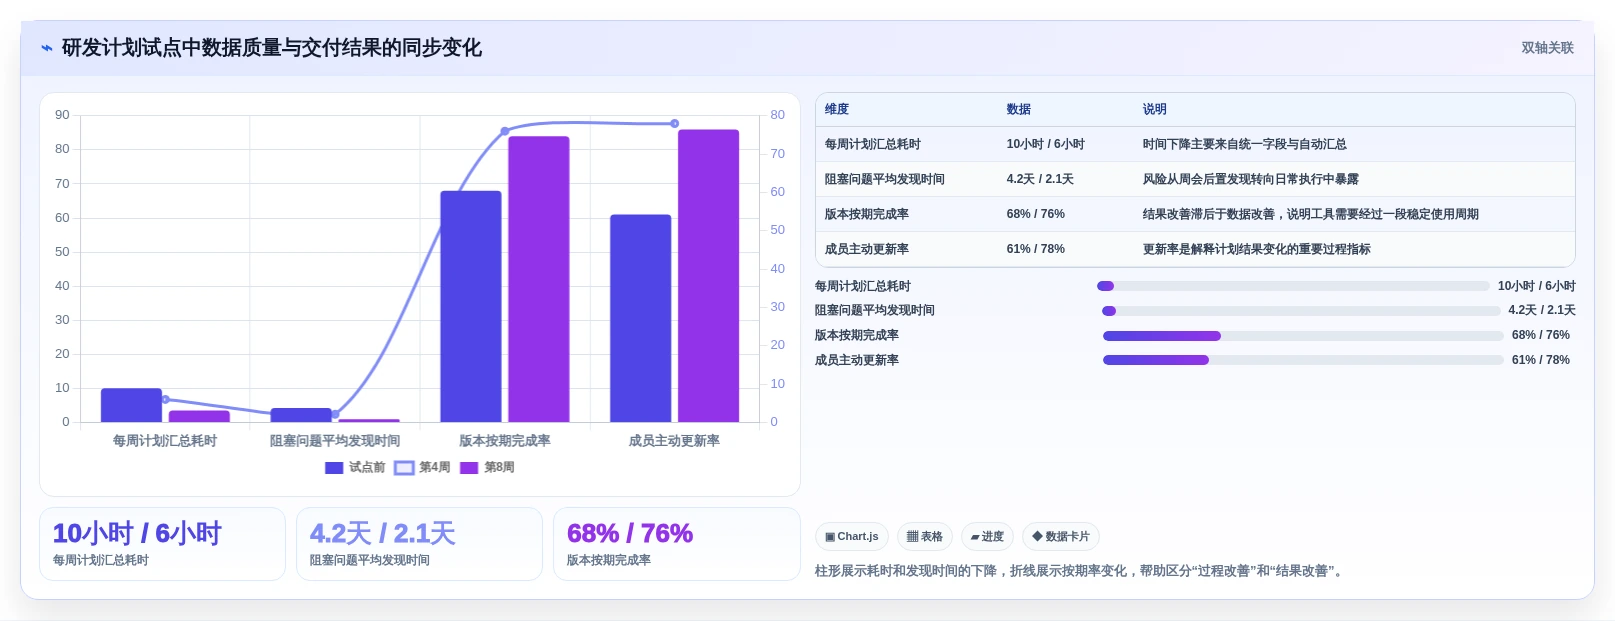The height and width of the screenshot is (621, 1615).
Task: Click the 说明 column header
Action: point(1155,110)
